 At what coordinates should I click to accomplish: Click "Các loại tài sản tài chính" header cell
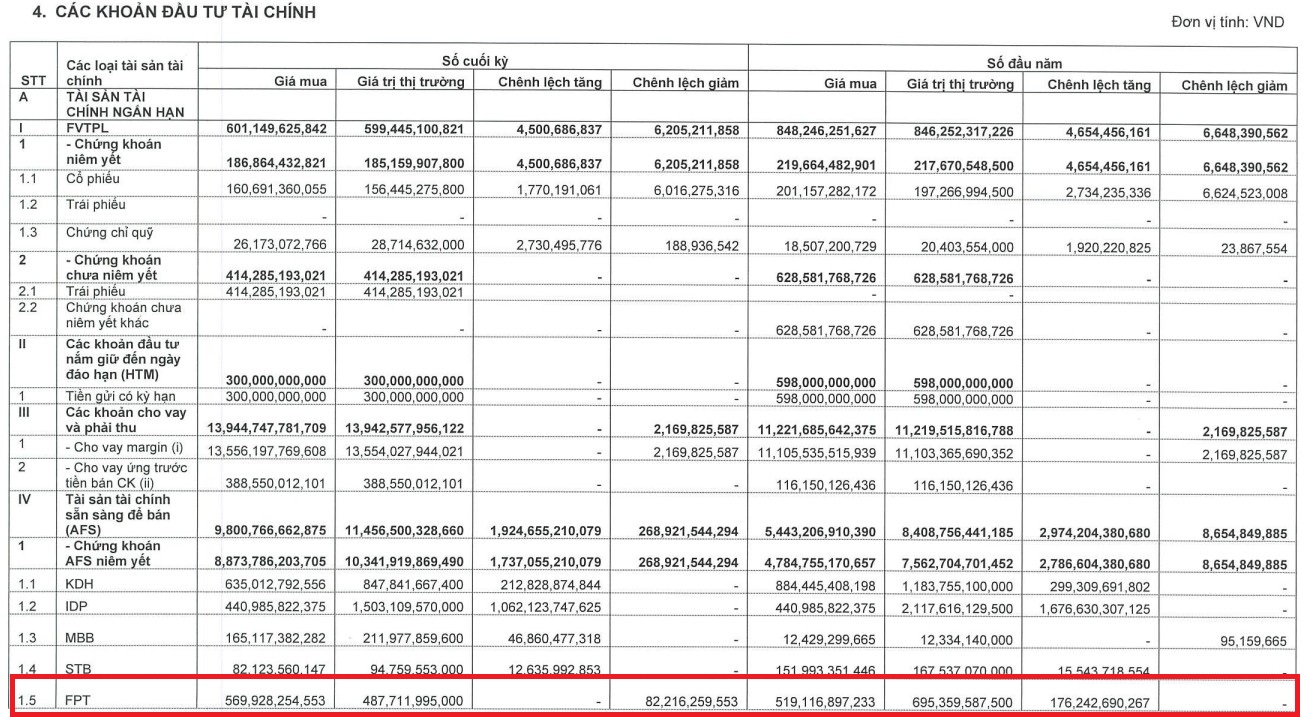(124, 72)
